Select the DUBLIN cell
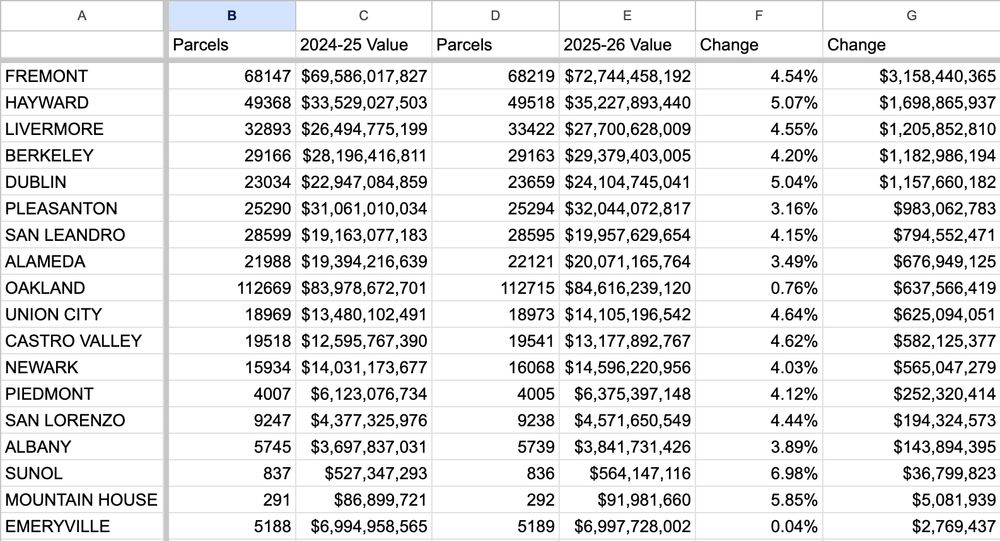Screen dimensions: 1000x541 click(82, 182)
